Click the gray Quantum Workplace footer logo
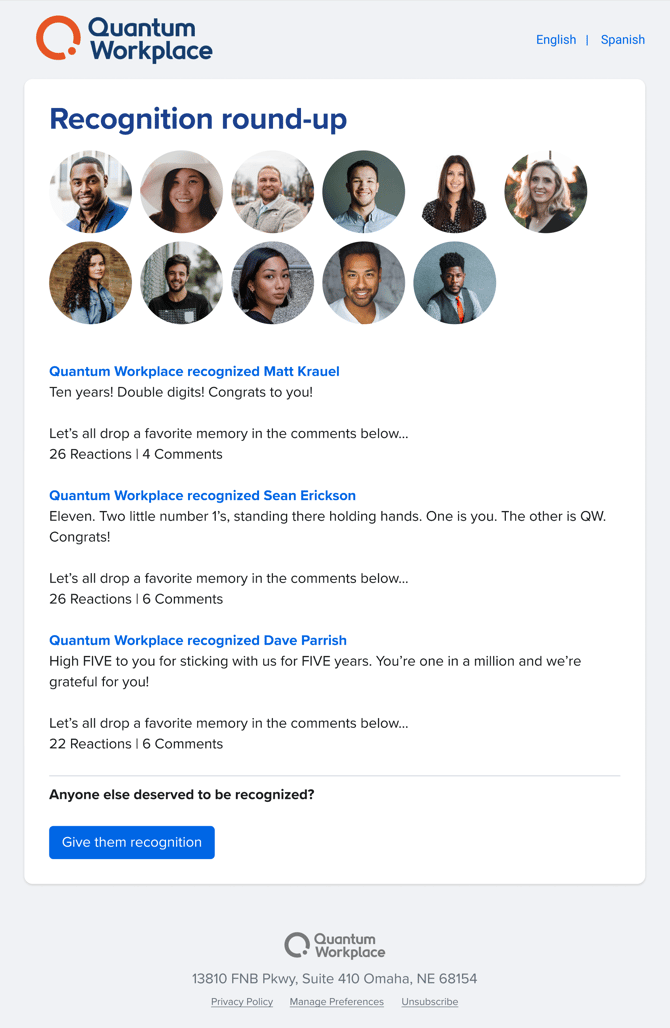Image resolution: width=670 pixels, height=1028 pixels. [334, 945]
